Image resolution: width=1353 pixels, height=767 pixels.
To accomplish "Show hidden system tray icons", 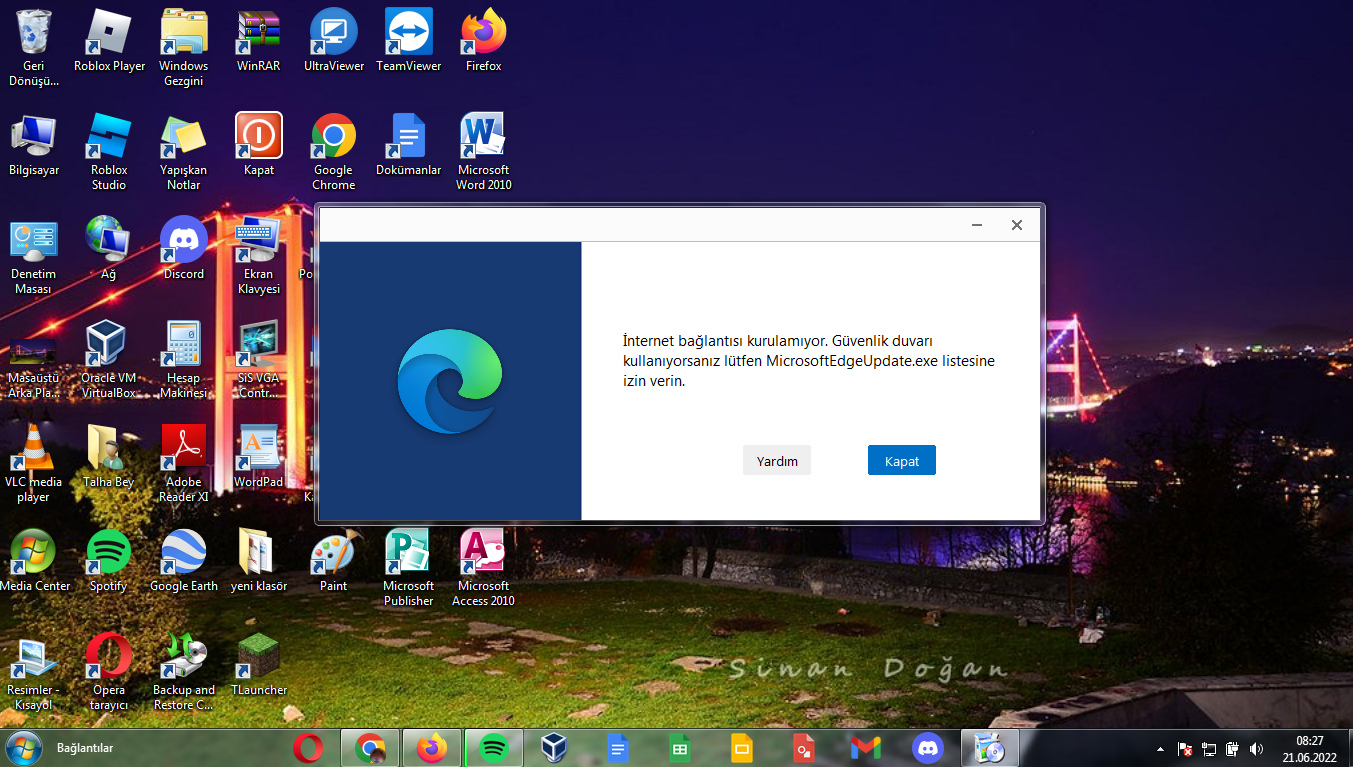I will (1160, 748).
